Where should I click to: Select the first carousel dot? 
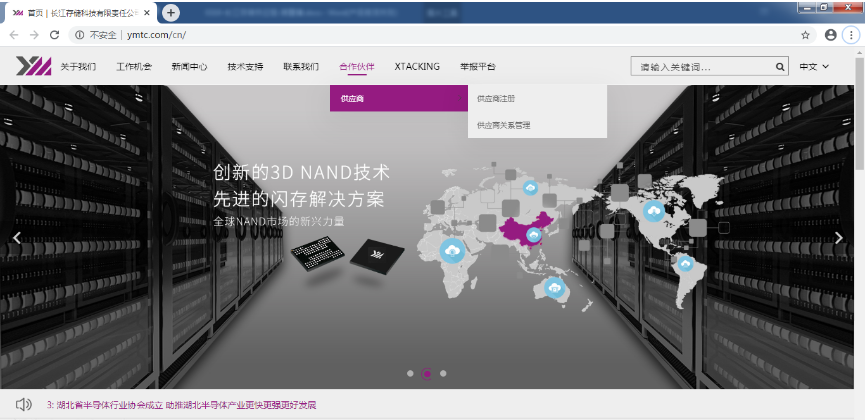click(410, 374)
